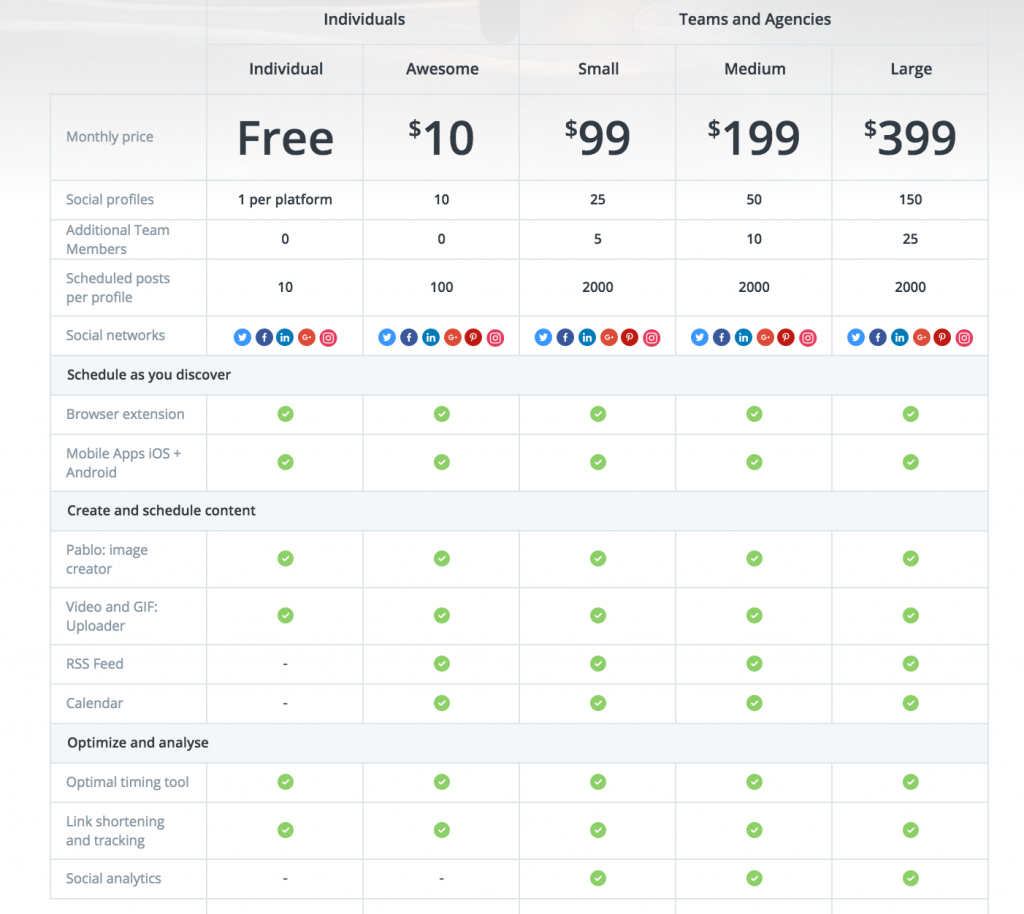Click the $10 Awesome plan price
The height and width of the screenshot is (914, 1024).
point(441,138)
